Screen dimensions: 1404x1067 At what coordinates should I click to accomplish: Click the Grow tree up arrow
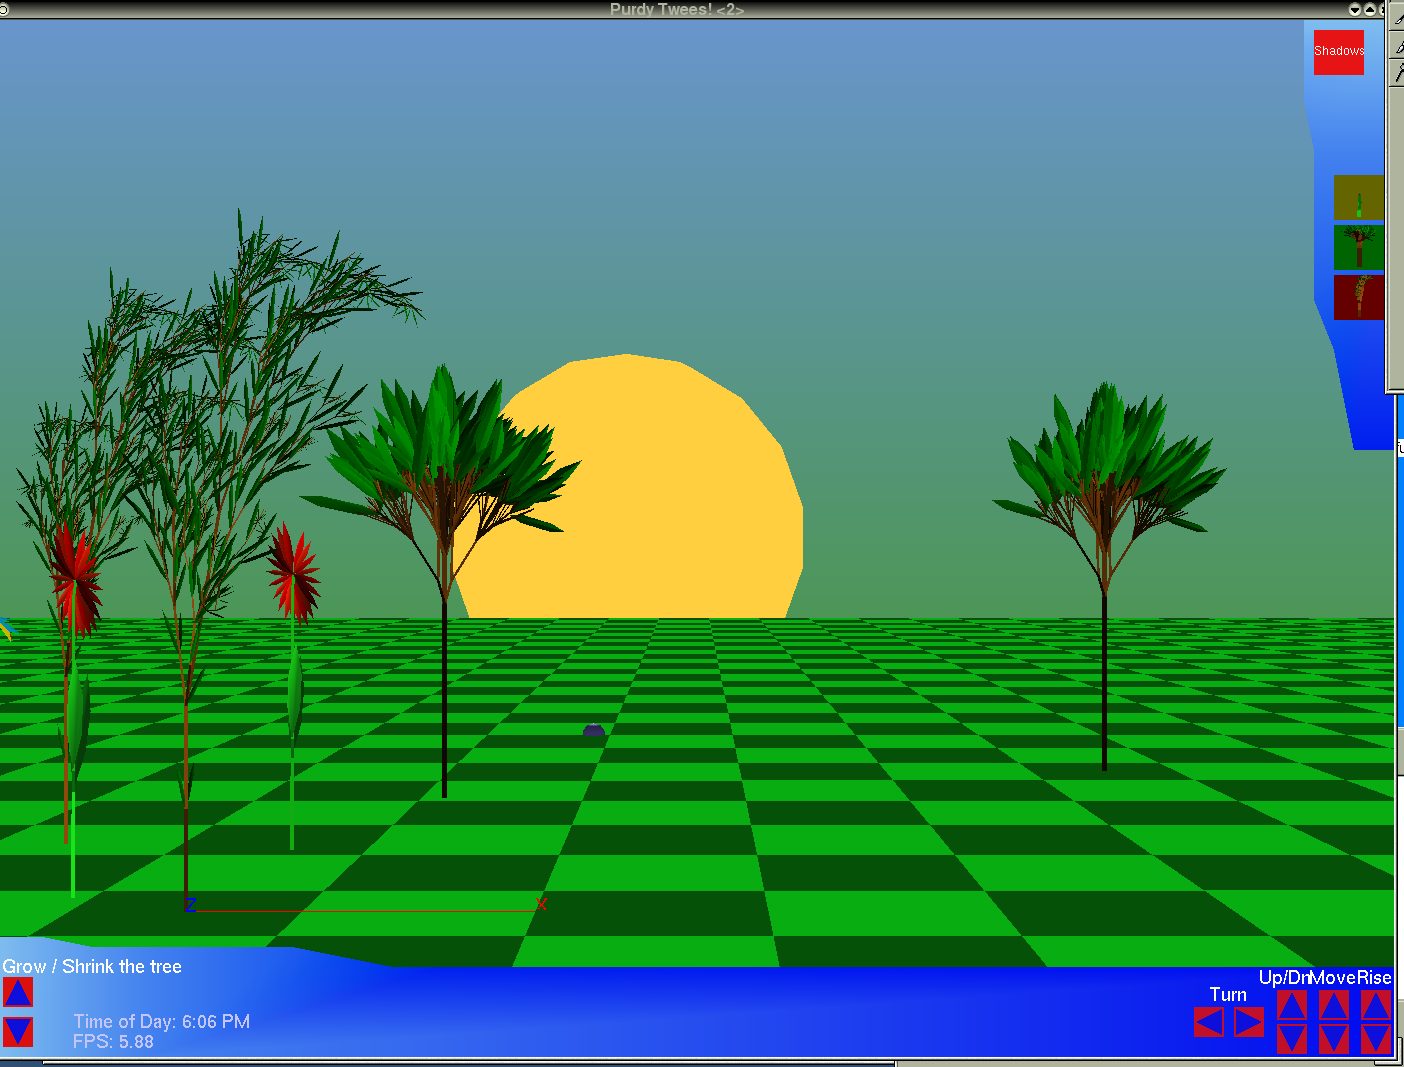pos(18,992)
